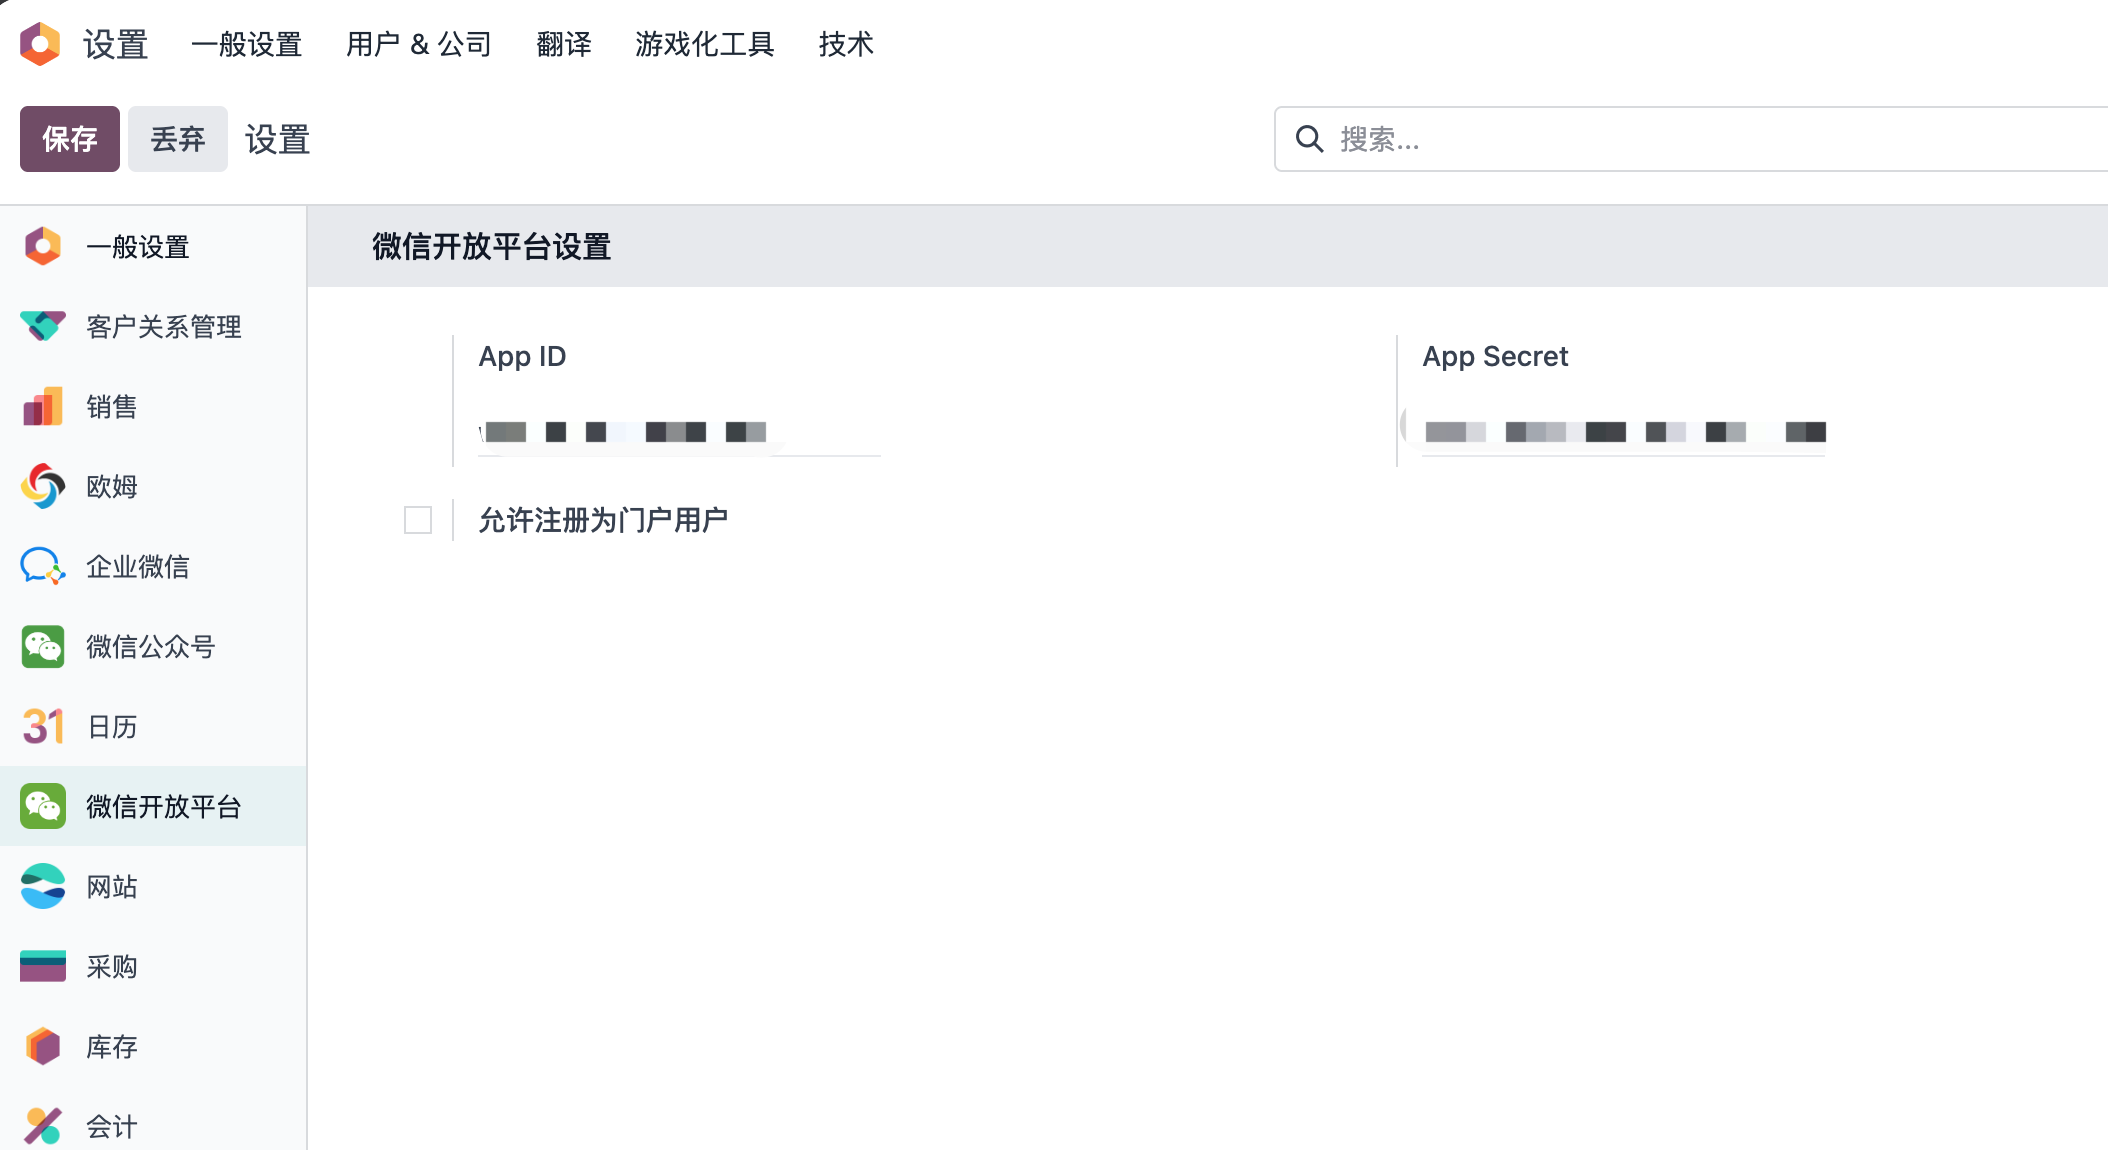
Task: Click the 保存 button
Action: click(x=70, y=139)
